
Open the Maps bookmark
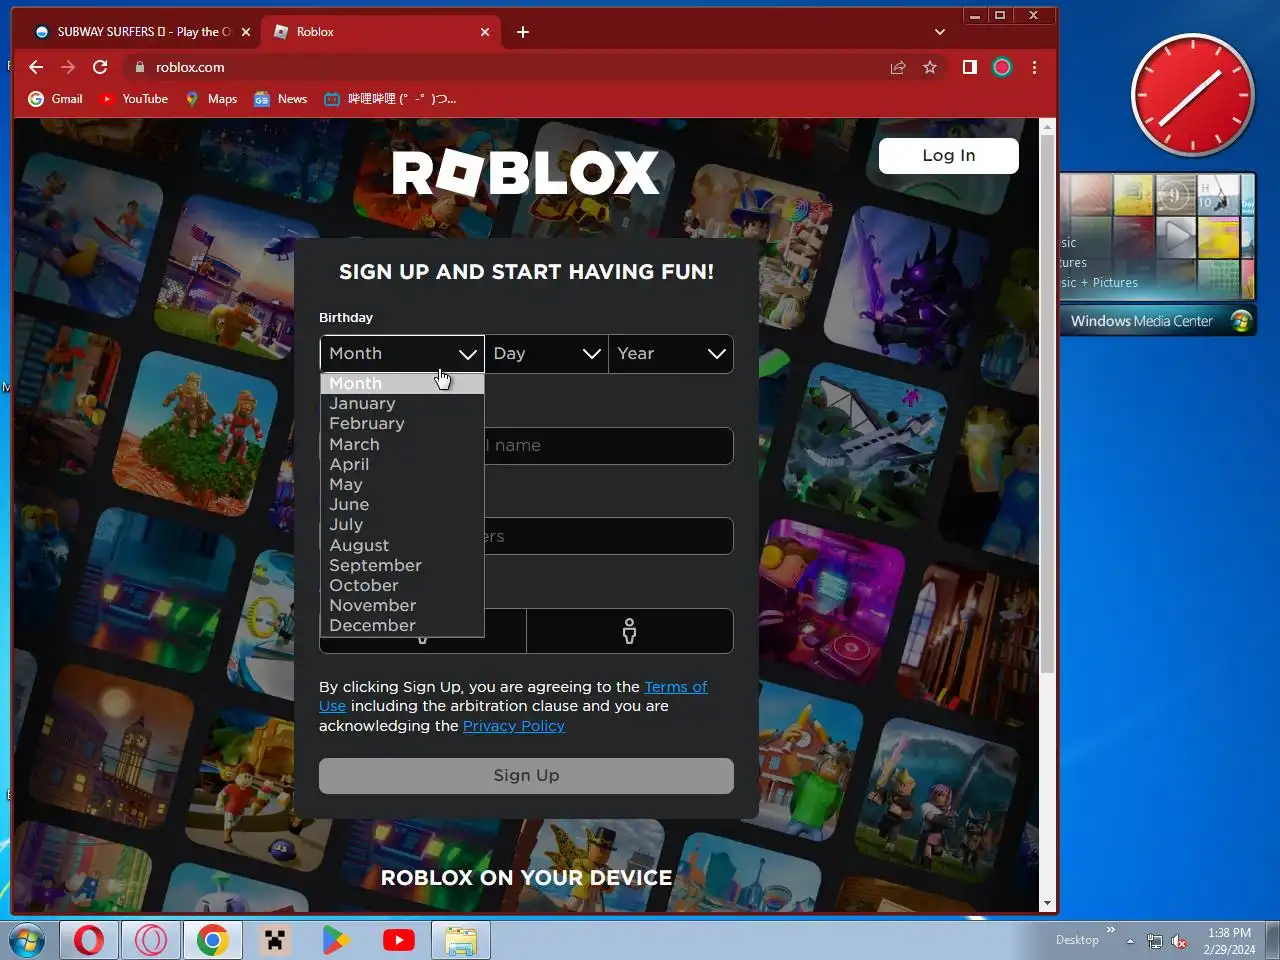(211, 99)
